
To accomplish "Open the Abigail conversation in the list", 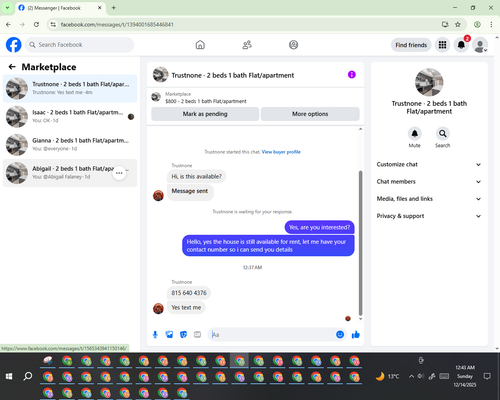I will pyautogui.click(x=70, y=173).
